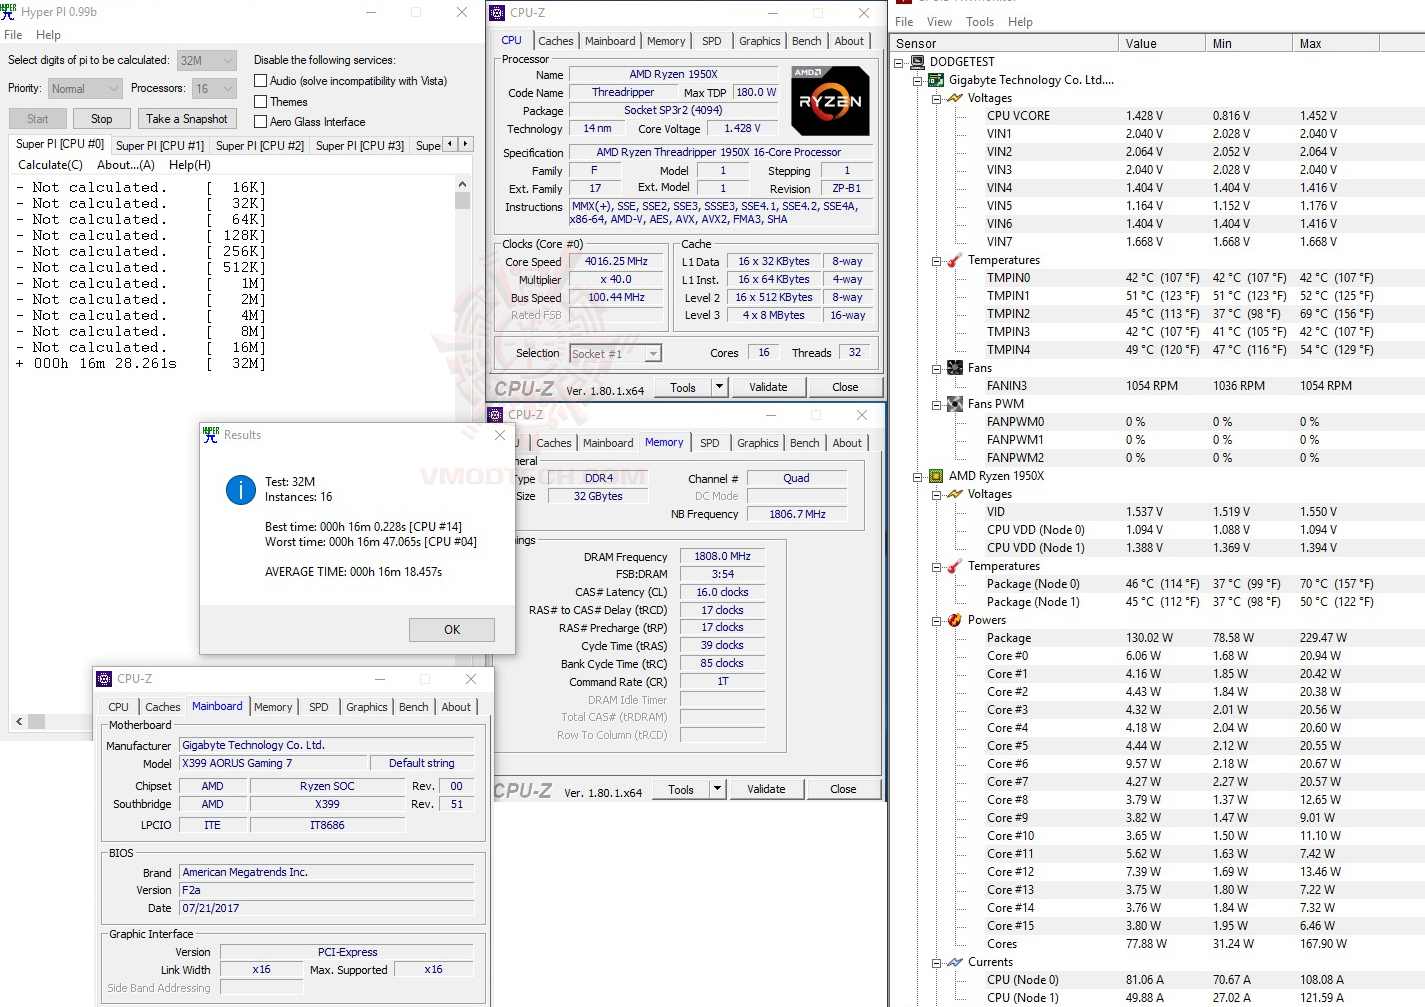Click Validate in the top CPU-Z window
Viewport: 1425px width, 1007px height.
coord(768,387)
